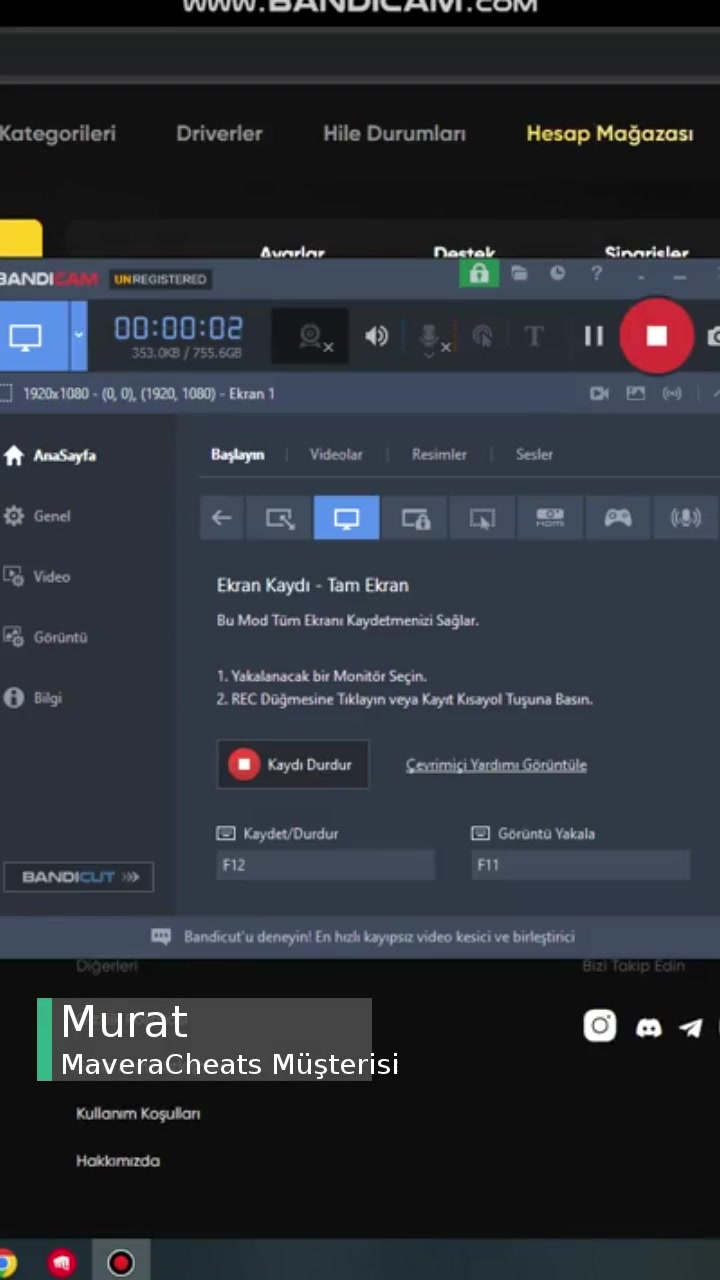
Task: Open Görüntü settings in sidebar
Action: [46, 637]
